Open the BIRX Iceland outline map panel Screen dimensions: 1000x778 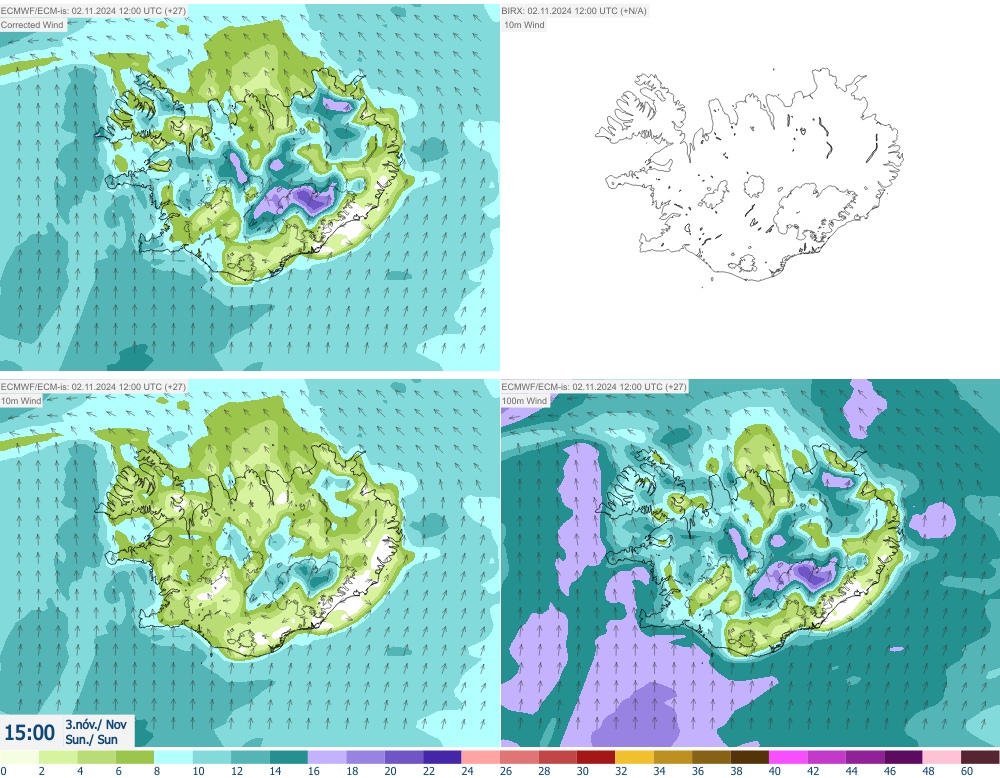click(750, 187)
